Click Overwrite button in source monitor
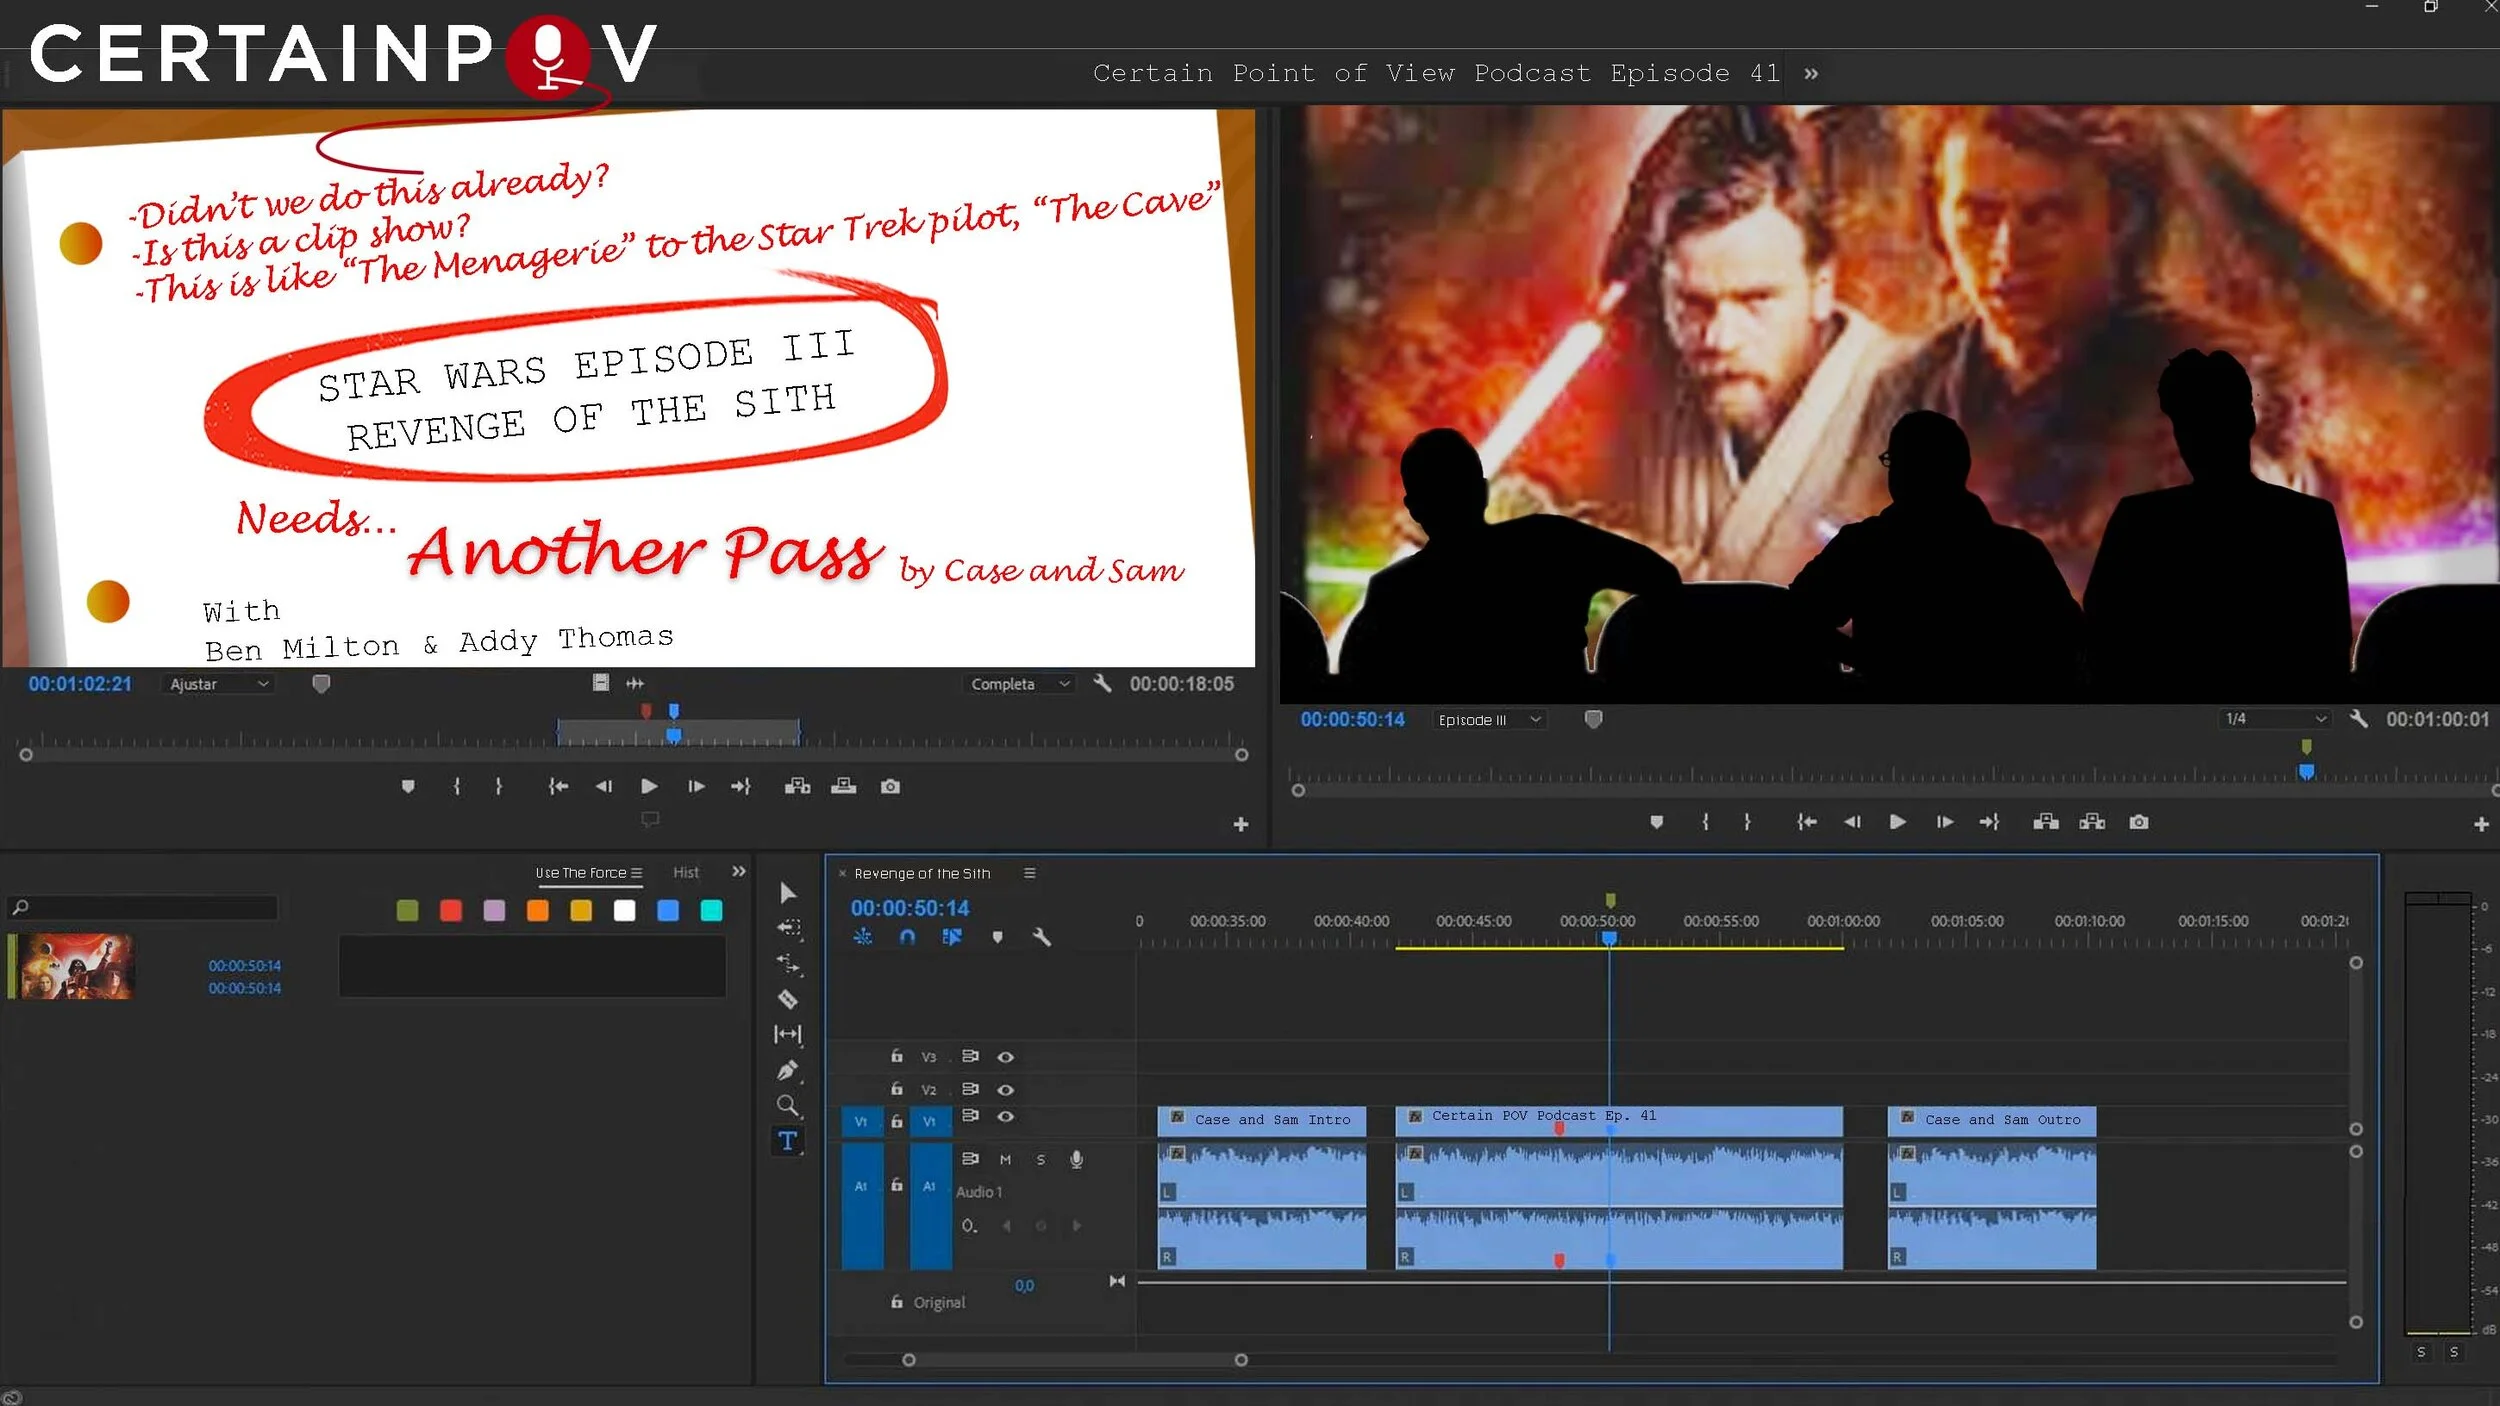Screen dimensions: 2500x1406 coord(844,787)
